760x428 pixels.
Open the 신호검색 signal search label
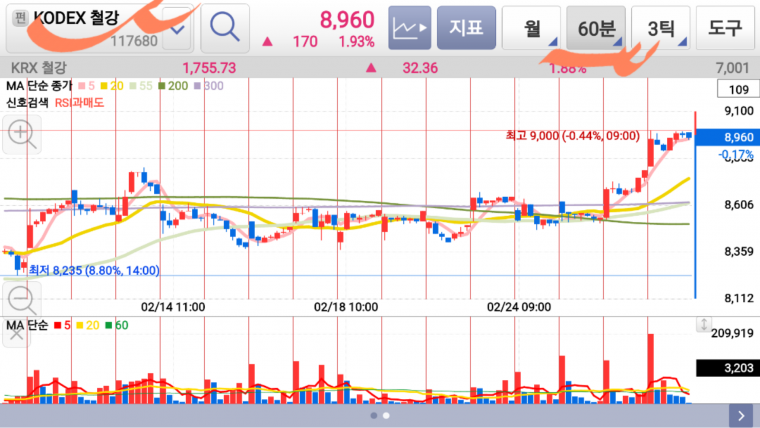pos(27,102)
